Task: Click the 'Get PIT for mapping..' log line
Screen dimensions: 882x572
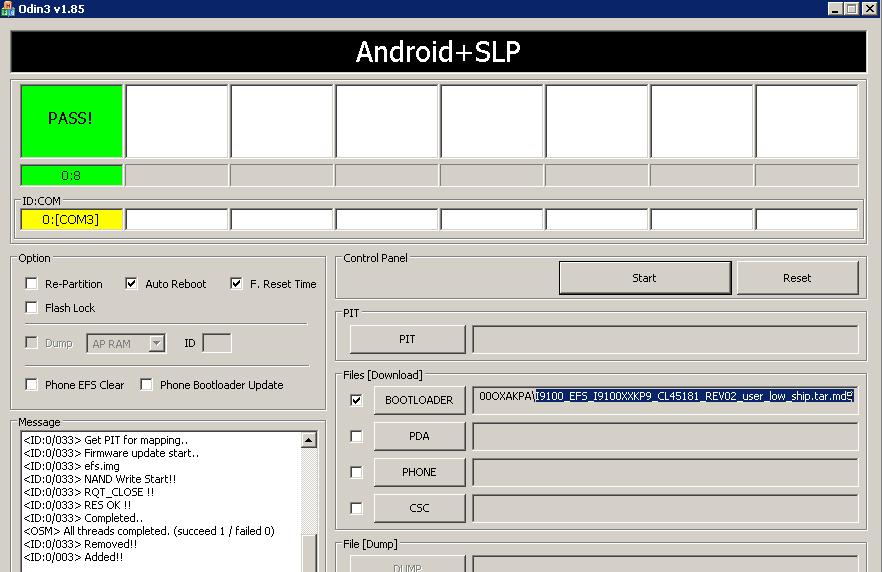Action: [x=106, y=440]
